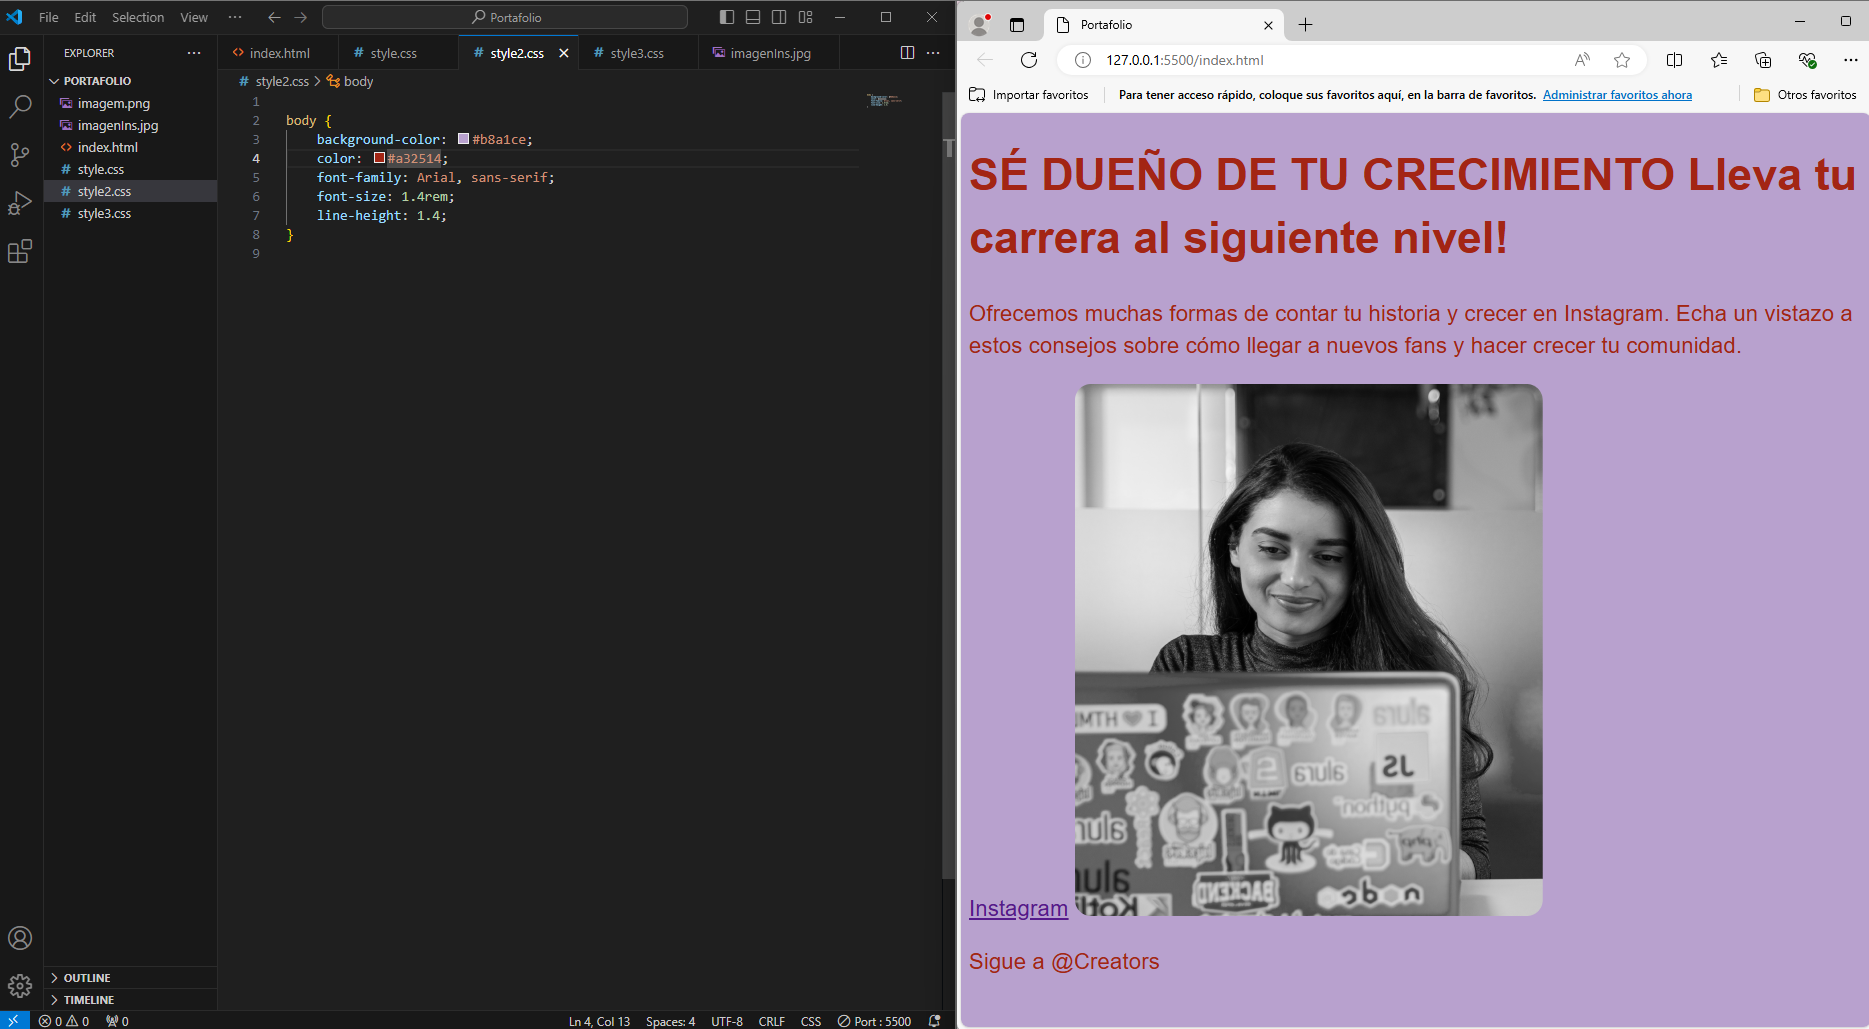Open Edge tab actions menu

click(1017, 24)
